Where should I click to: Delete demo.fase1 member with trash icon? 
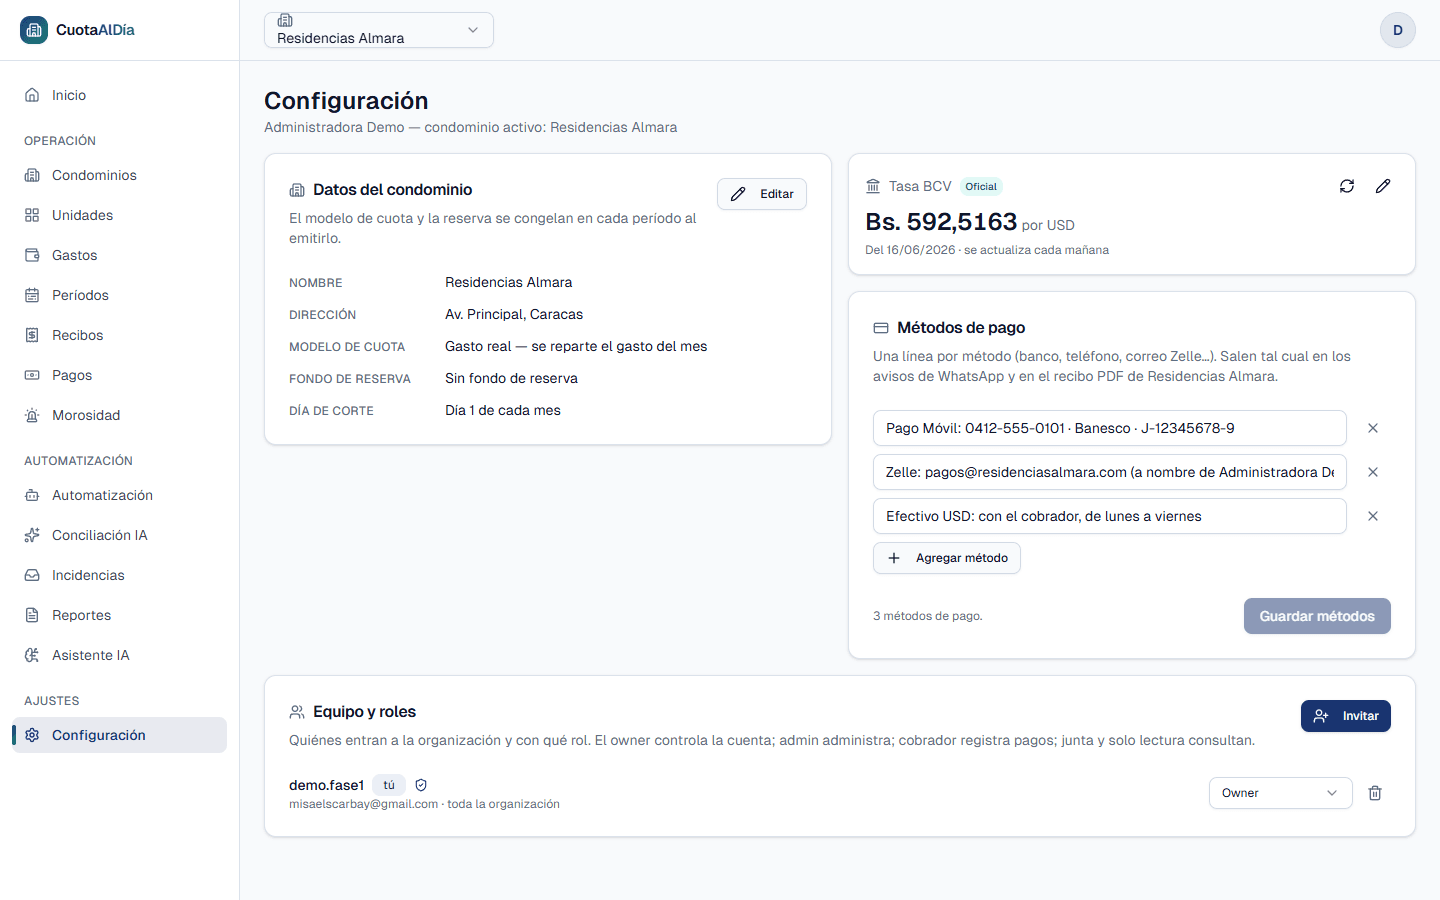coord(1375,793)
